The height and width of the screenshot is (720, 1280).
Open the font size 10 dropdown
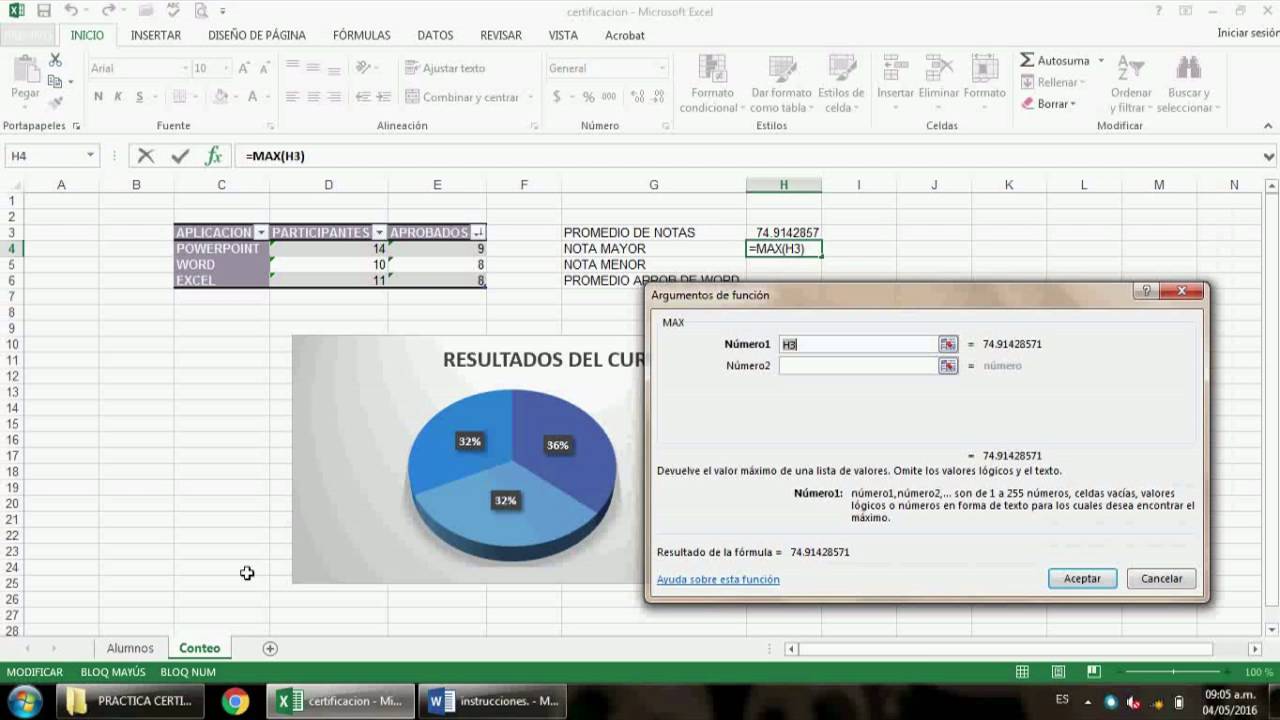228,68
